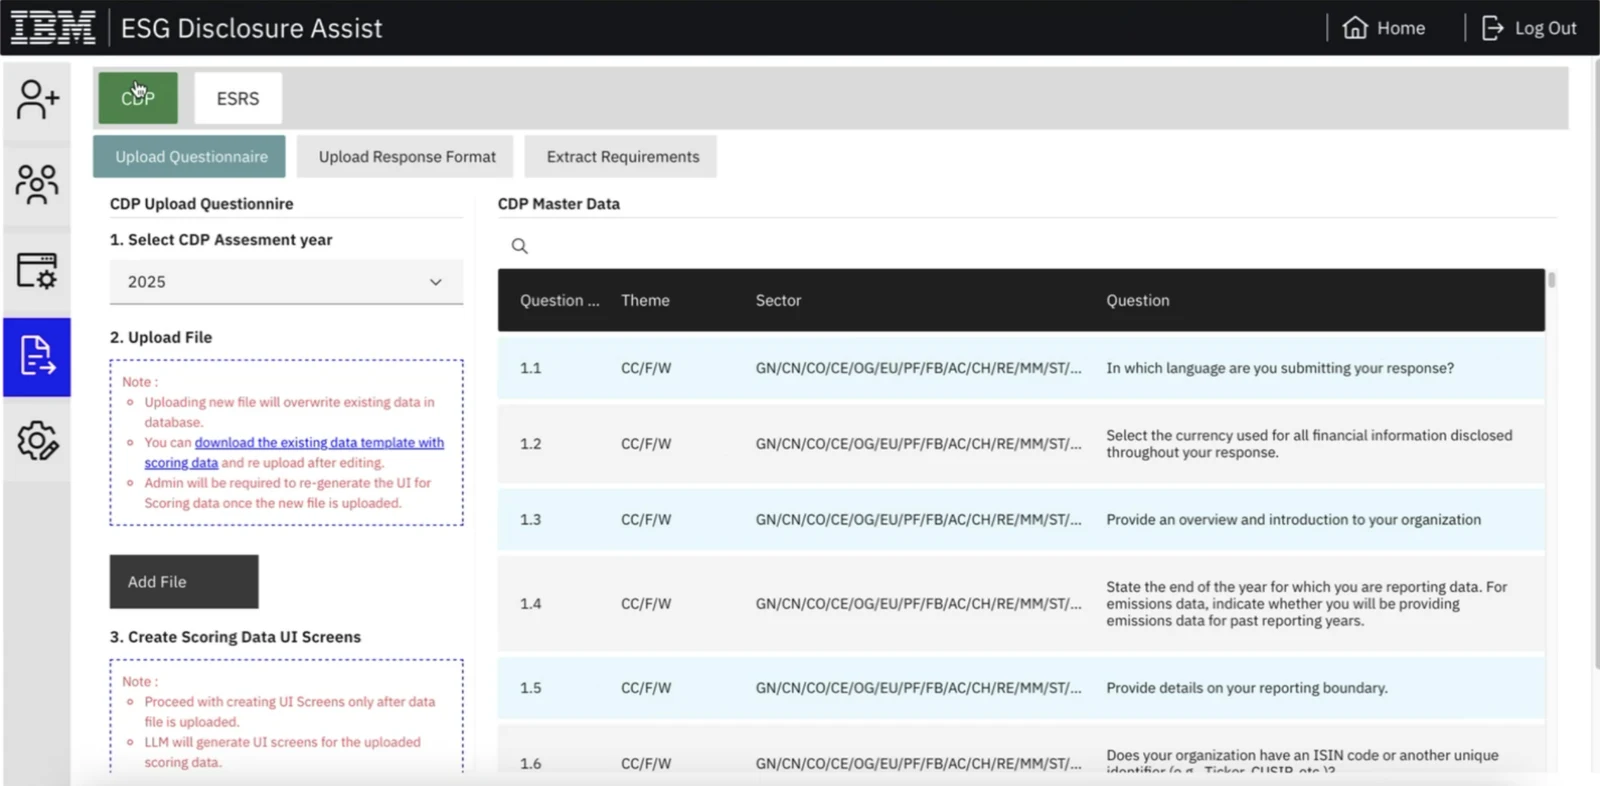The height and width of the screenshot is (786, 1600).
Task: Select question number 1.5 cell
Action: (x=530, y=688)
